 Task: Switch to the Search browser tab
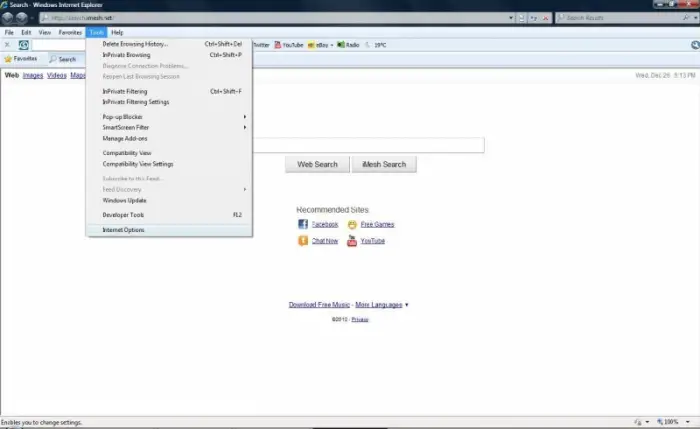click(x=65, y=59)
